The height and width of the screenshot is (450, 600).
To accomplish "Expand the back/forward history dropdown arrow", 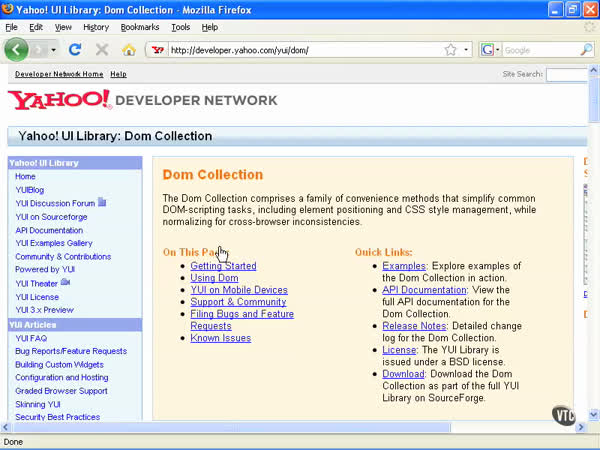I will coord(52,49).
